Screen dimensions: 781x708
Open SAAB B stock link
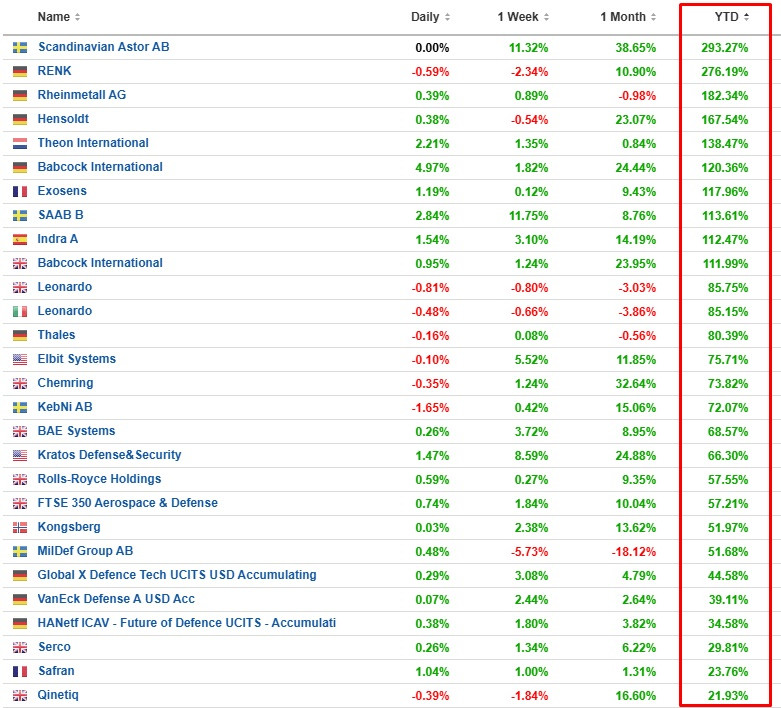click(x=61, y=215)
